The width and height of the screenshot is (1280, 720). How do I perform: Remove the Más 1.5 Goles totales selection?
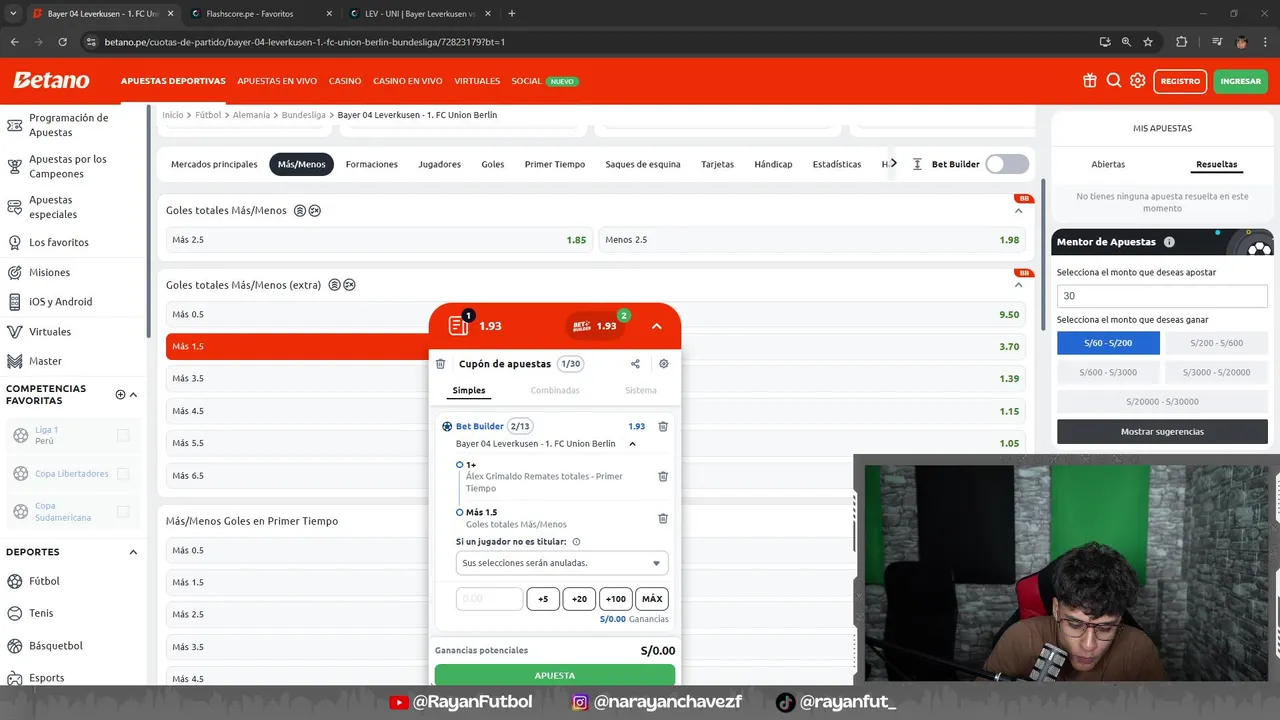coord(663,518)
